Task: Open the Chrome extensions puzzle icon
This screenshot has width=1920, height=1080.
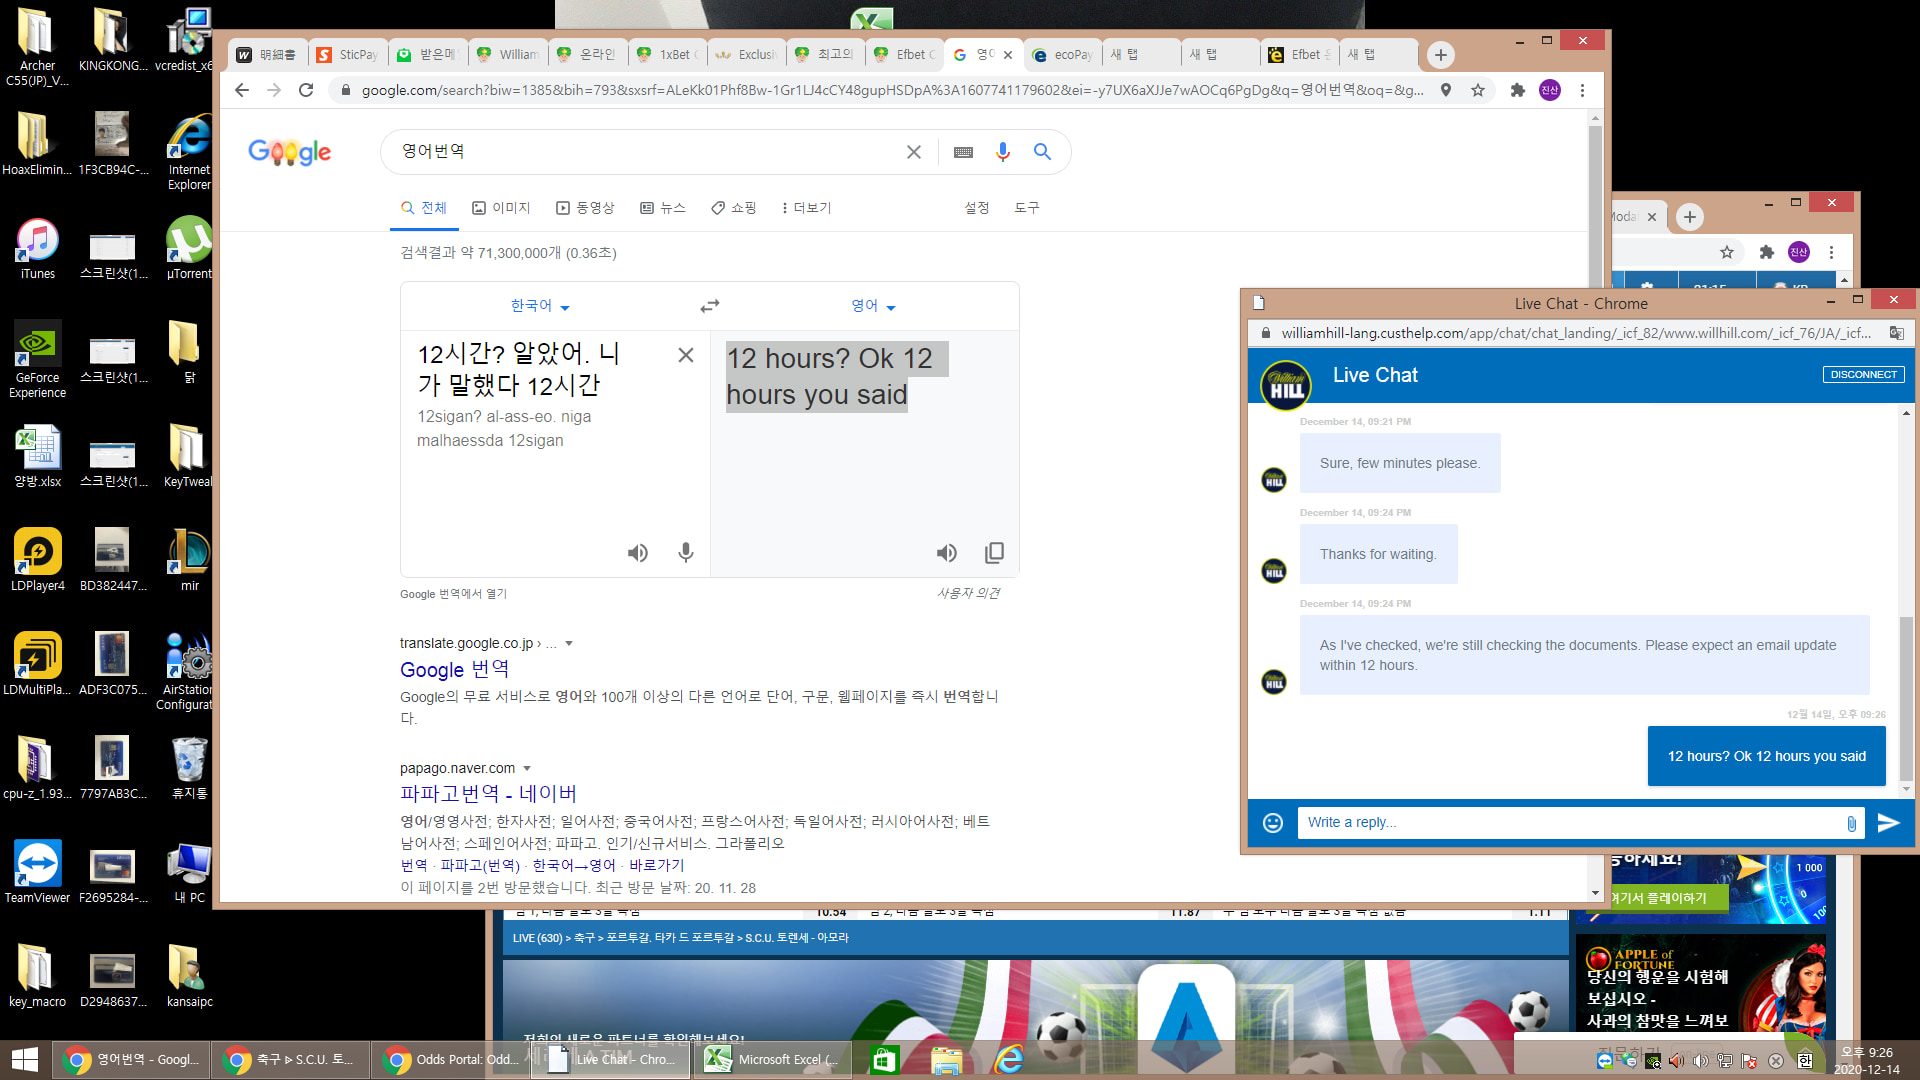Action: pyautogui.click(x=1517, y=90)
